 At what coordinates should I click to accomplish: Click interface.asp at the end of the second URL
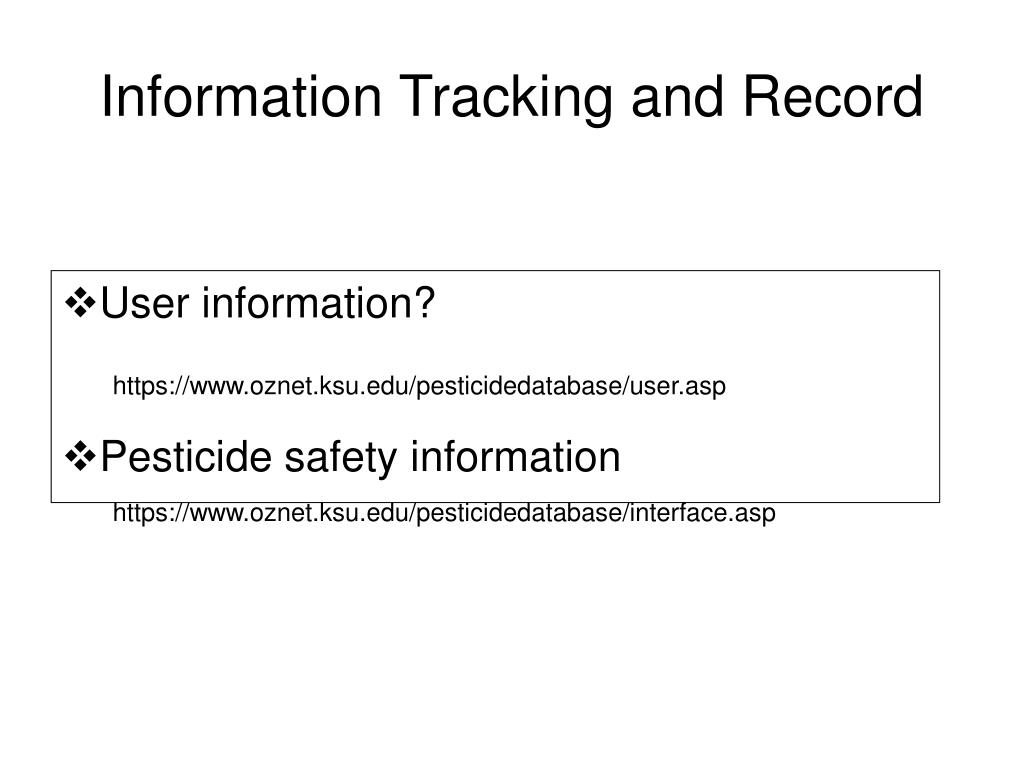[703, 513]
